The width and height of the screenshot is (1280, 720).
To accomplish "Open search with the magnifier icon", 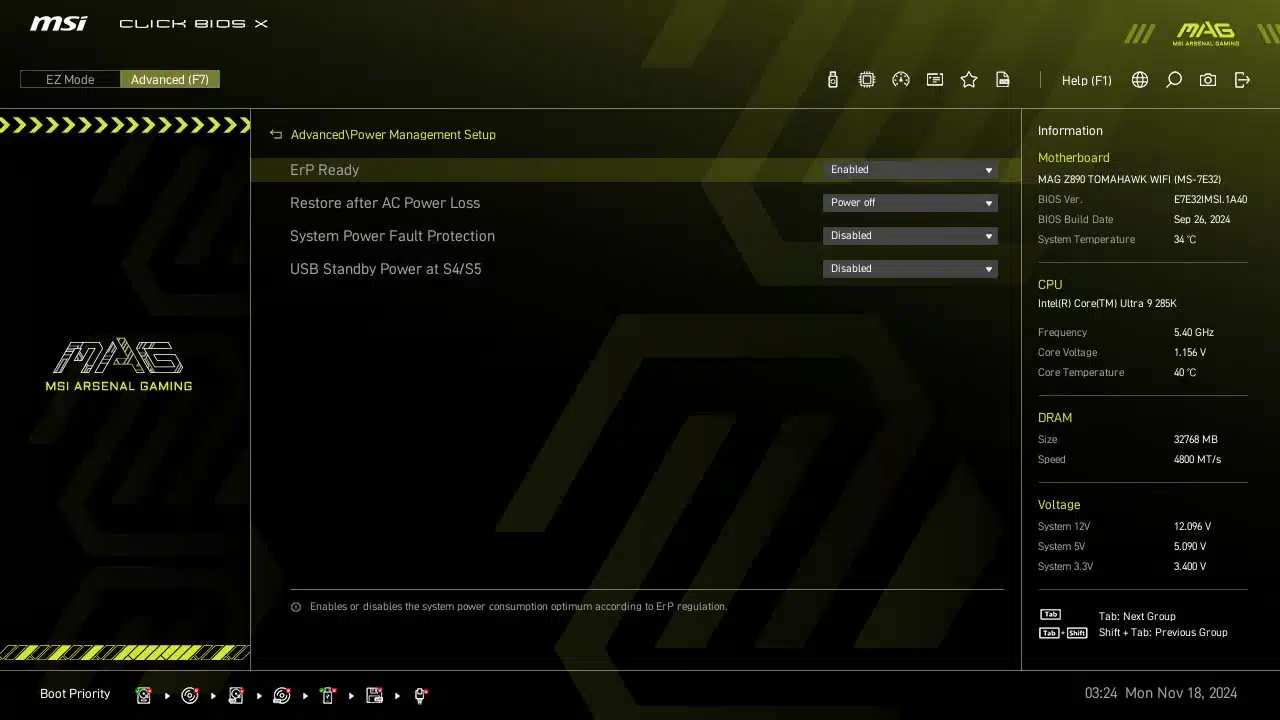I will point(1174,80).
